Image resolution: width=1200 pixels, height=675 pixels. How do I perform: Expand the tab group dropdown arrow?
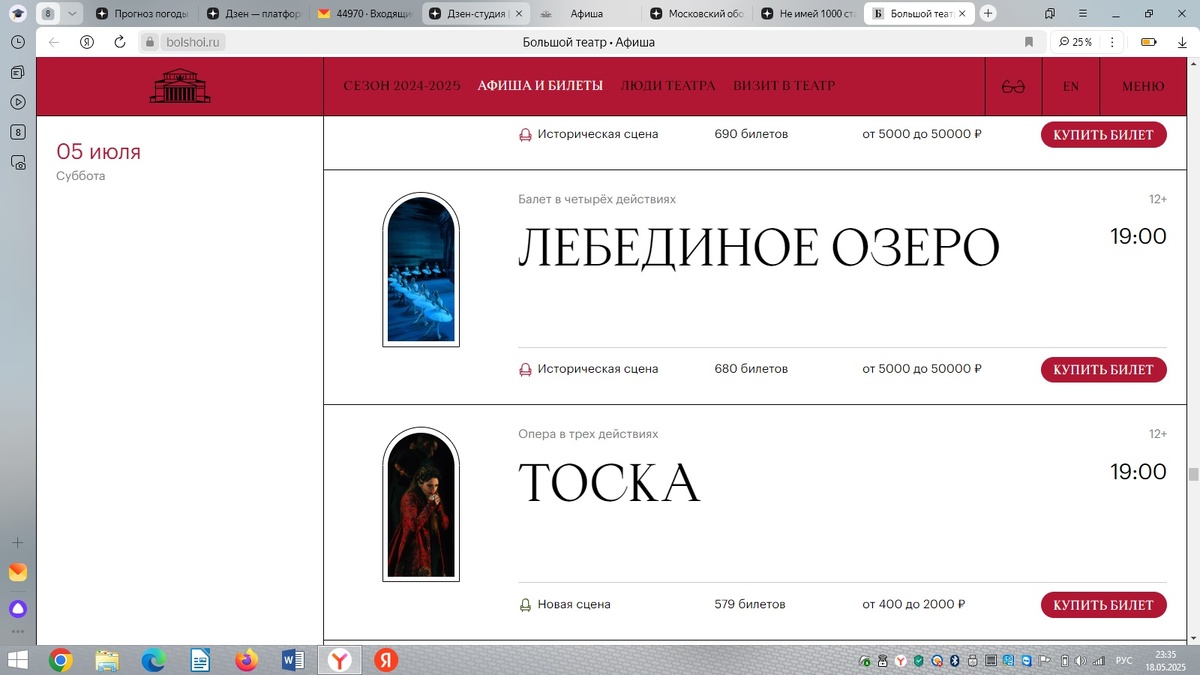click(x=72, y=14)
